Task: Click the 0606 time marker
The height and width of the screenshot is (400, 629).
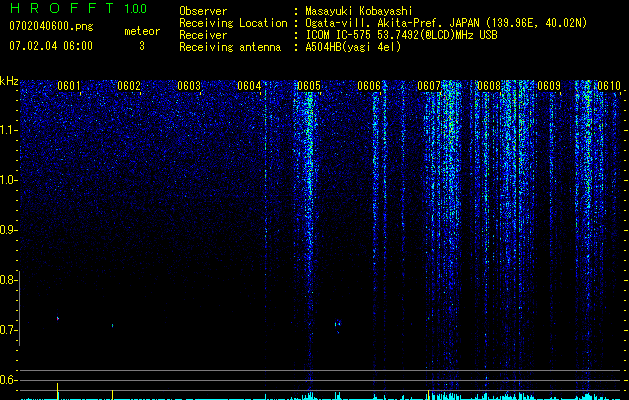Action: coord(369,86)
